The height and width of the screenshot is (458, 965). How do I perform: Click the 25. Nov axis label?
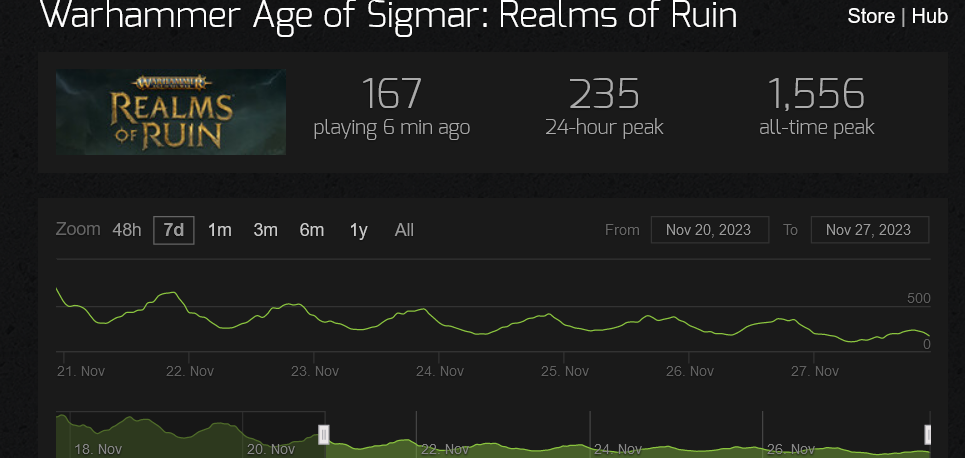(565, 371)
